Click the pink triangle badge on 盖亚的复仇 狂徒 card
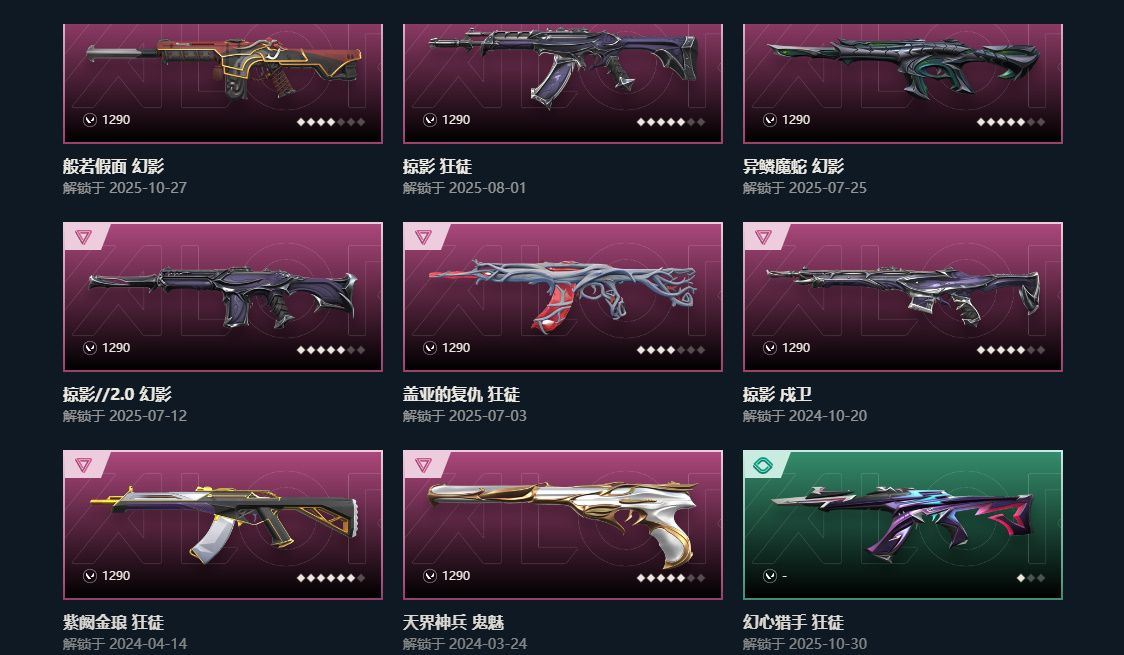 pyautogui.click(x=423, y=236)
